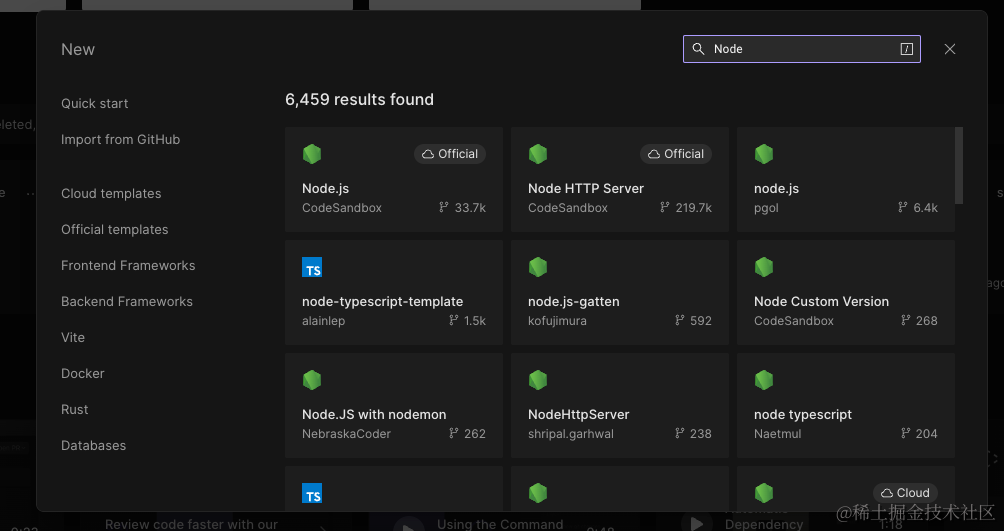1004x531 pixels.
Task: Click author name Naetmul
Action: point(777,434)
